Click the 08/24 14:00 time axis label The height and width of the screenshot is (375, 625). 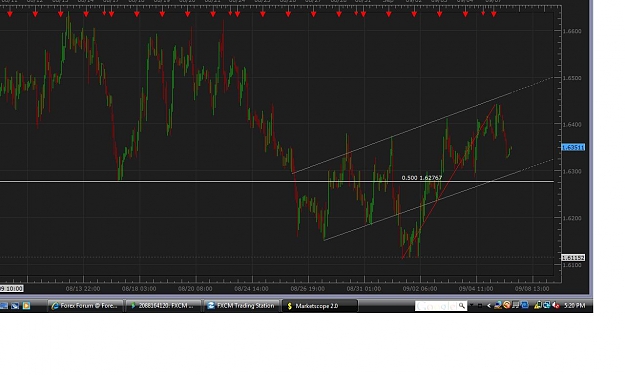tap(252, 289)
